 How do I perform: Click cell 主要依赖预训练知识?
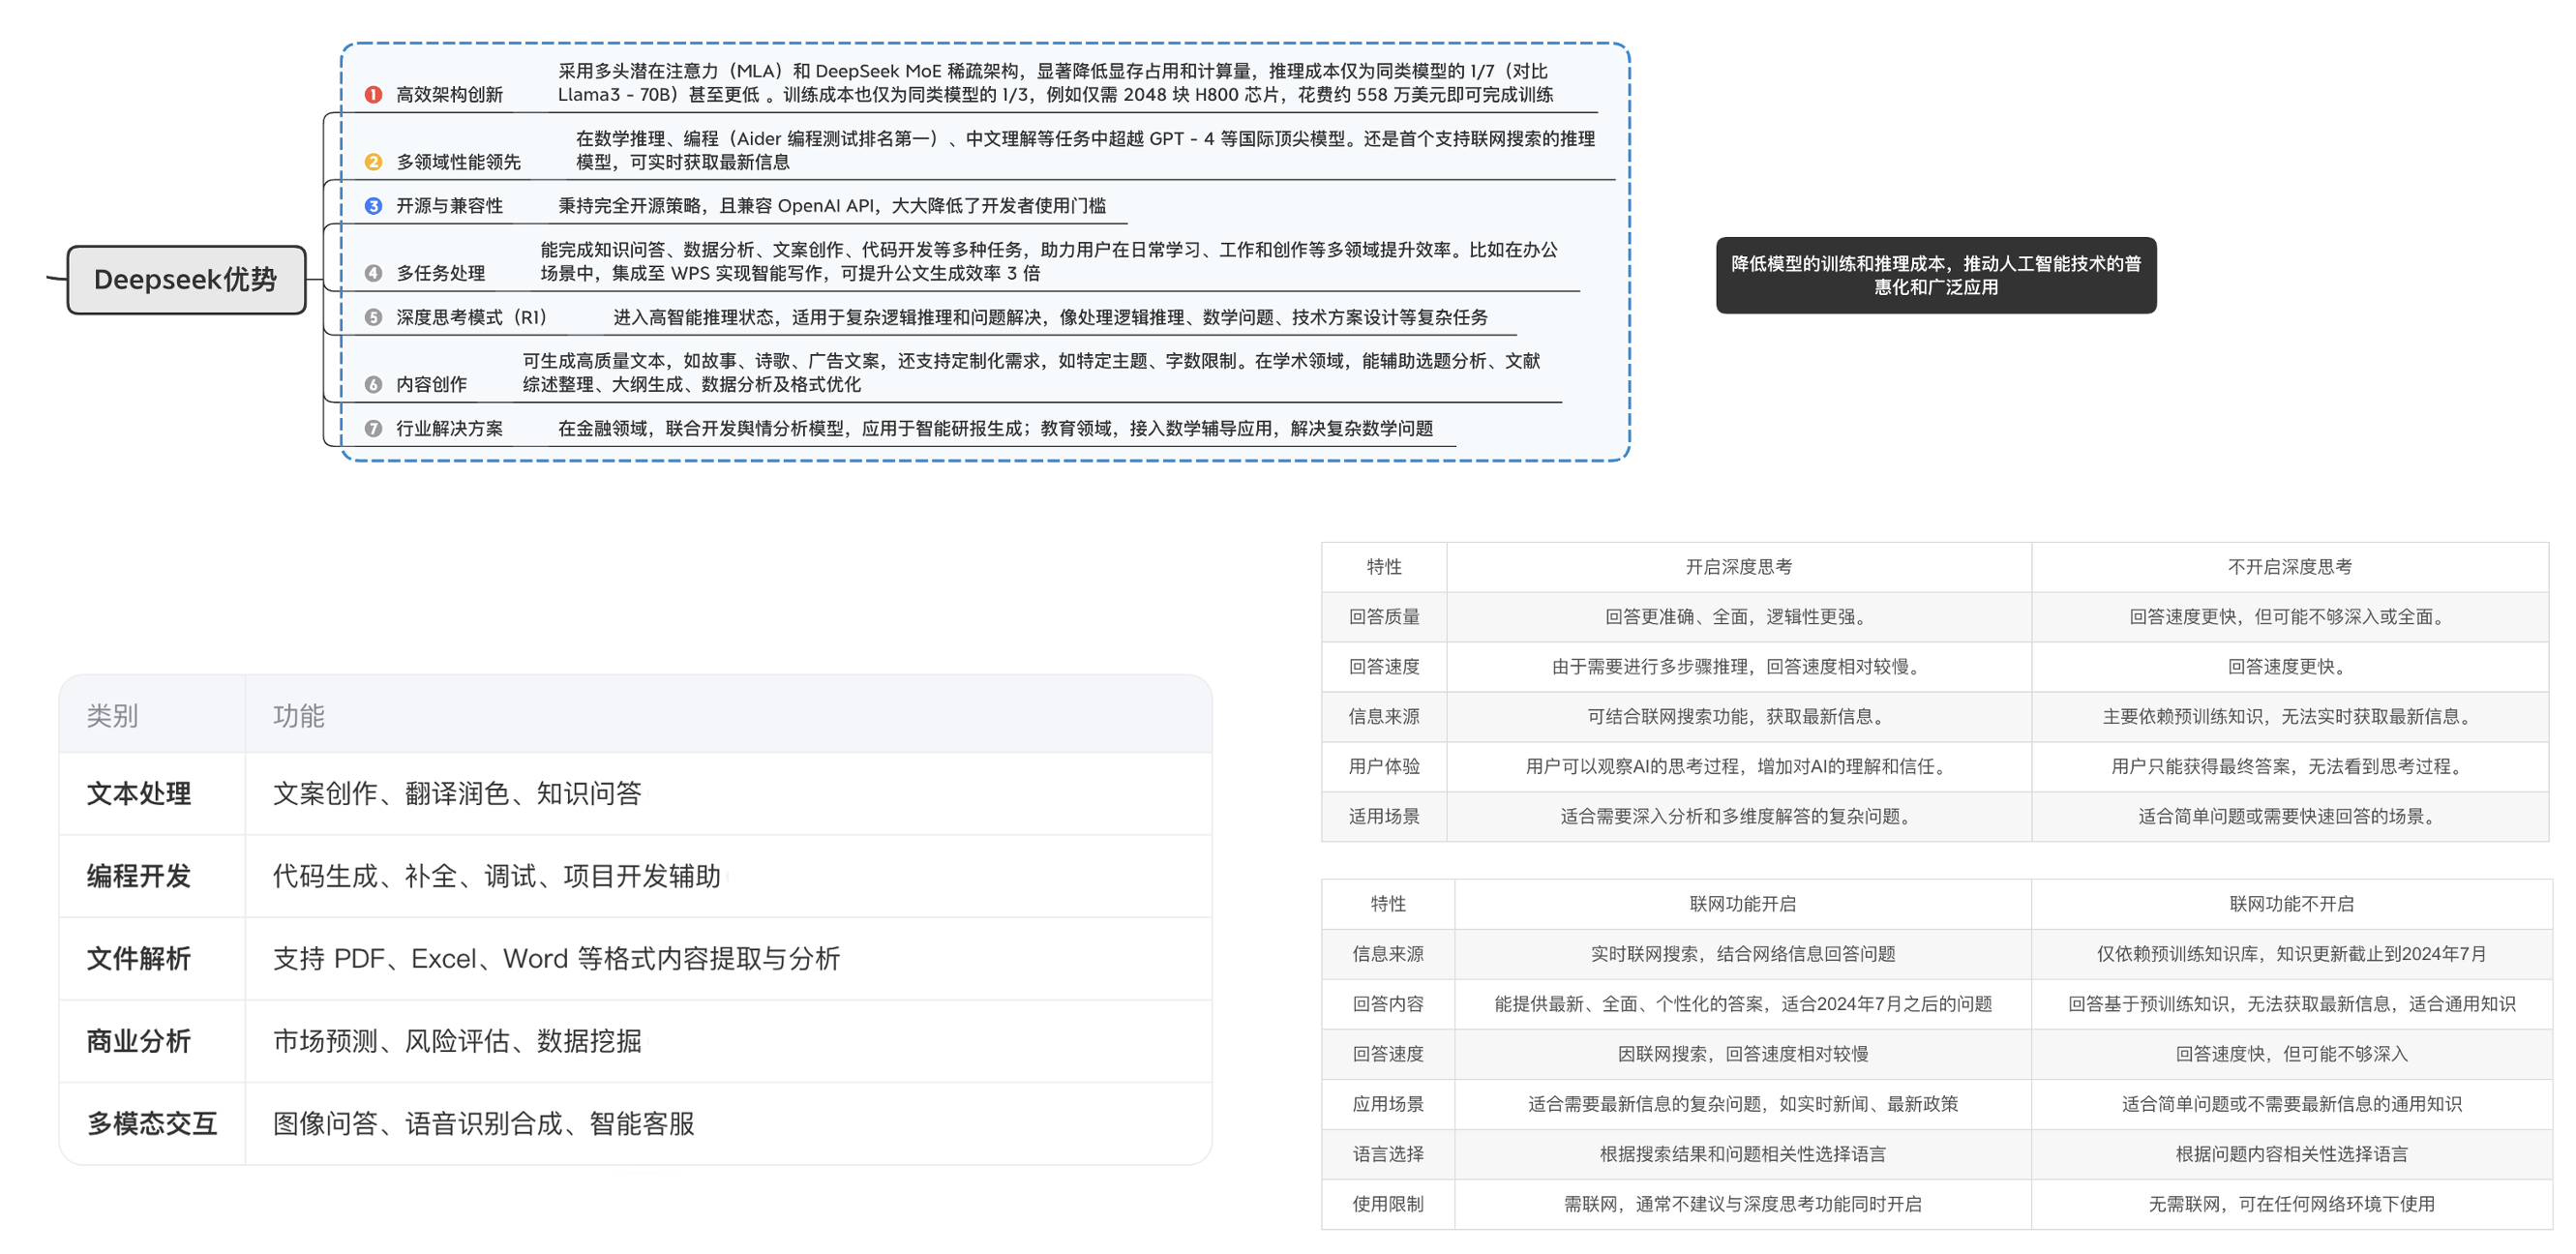click(x=2289, y=717)
